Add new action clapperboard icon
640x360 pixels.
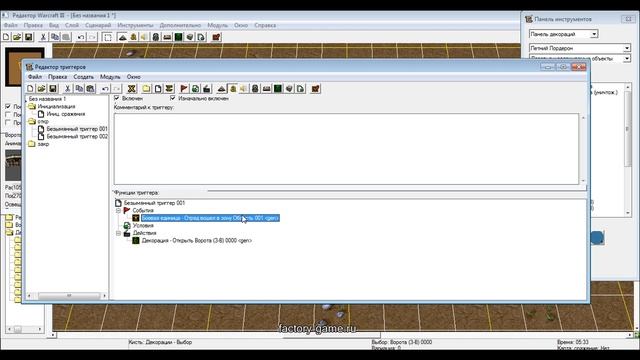tap(207, 89)
